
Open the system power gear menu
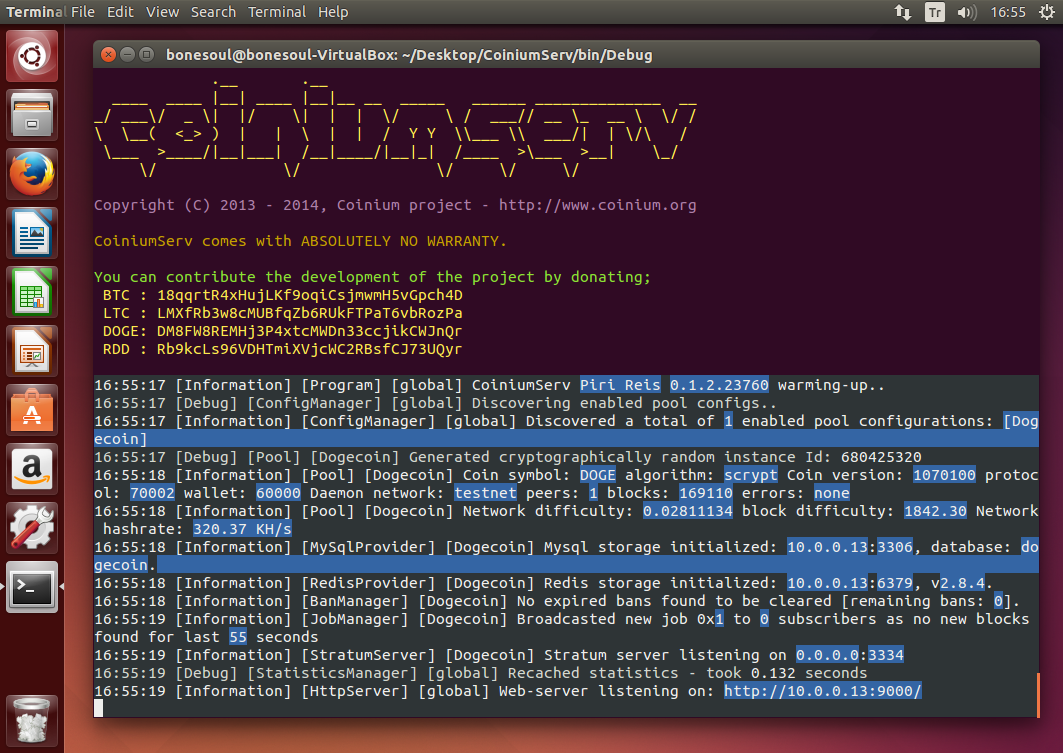point(1047,12)
